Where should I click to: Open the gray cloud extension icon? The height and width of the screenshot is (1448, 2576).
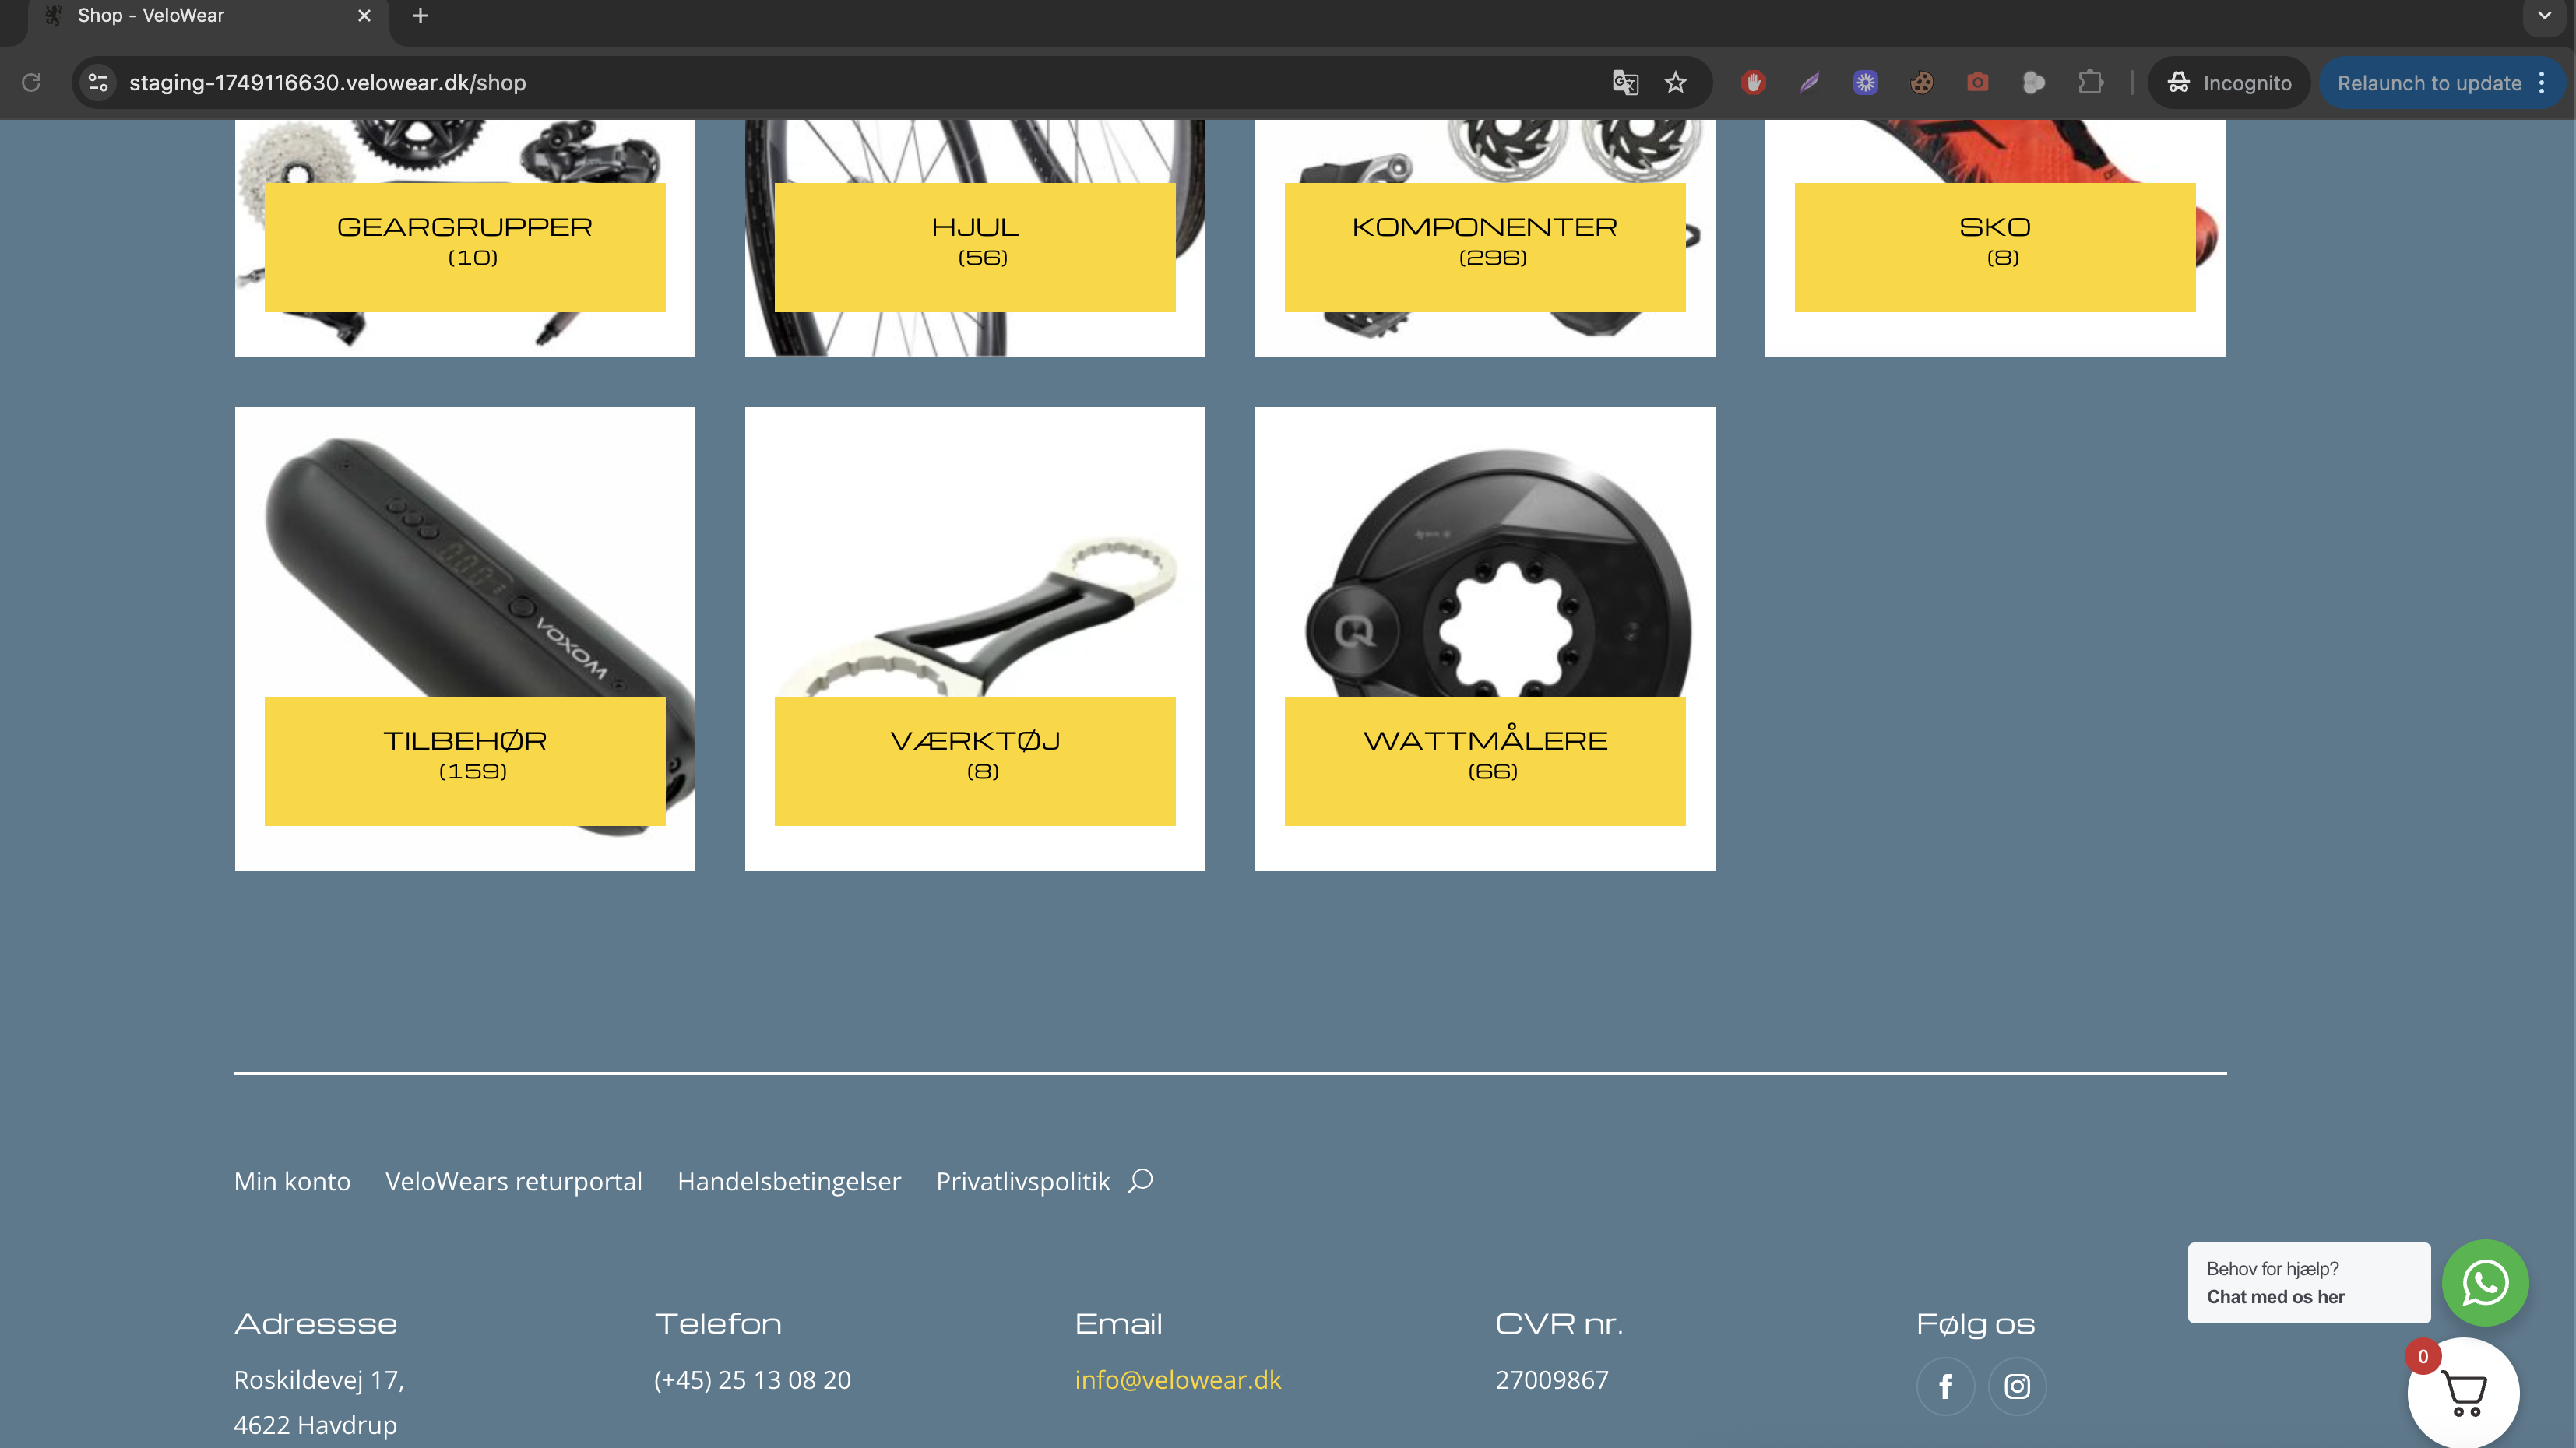point(2033,82)
